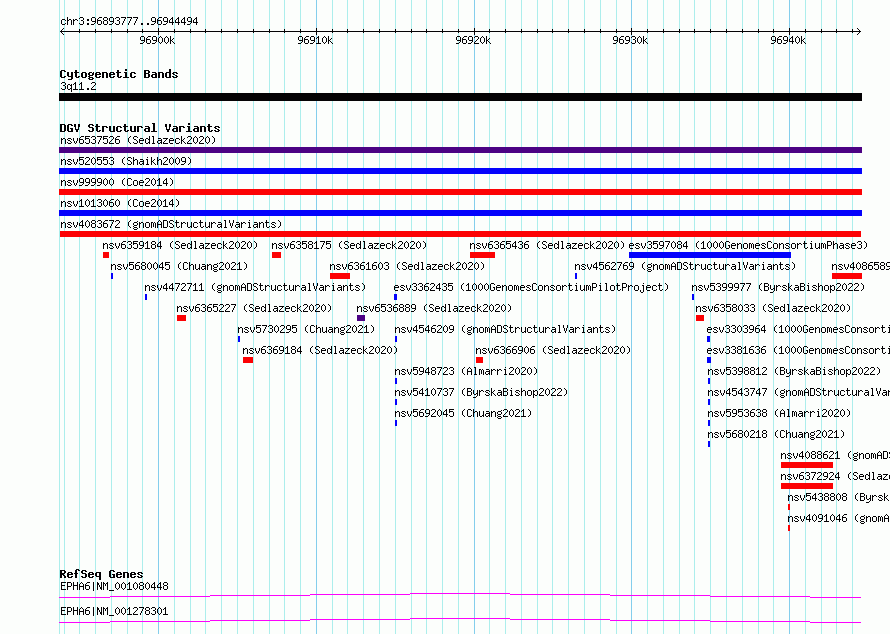Click nsv6369184 (Sedlazeck2020) label

point(320,350)
